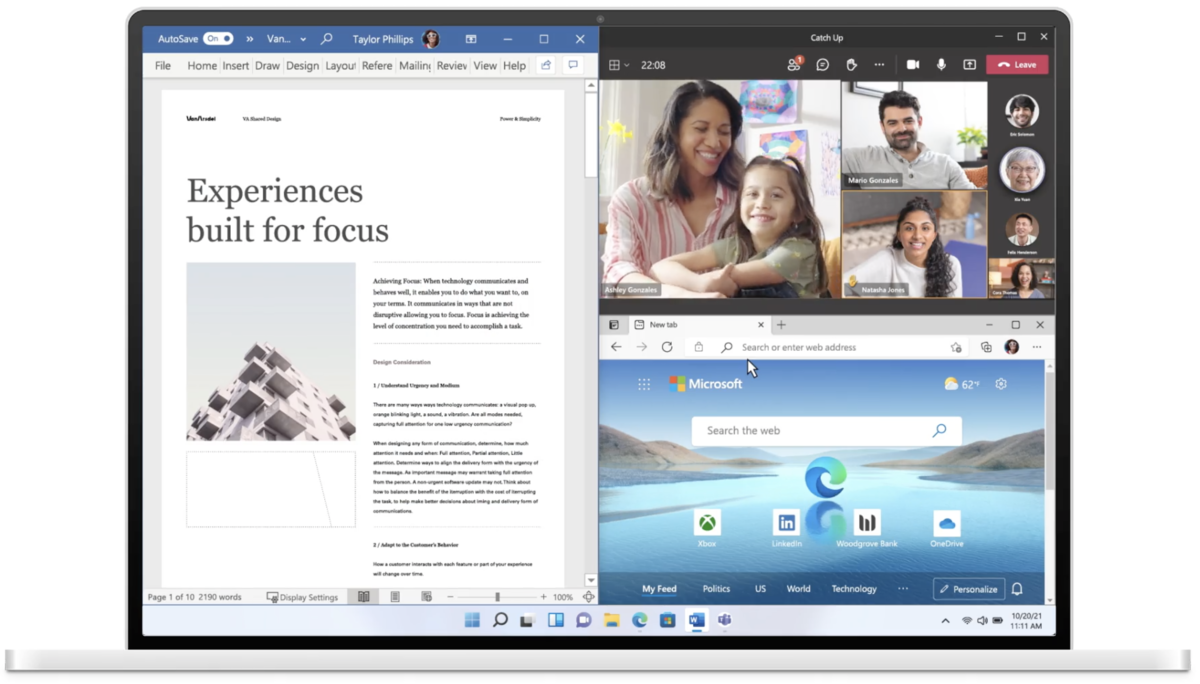Click Word scrollbar up arrow
1200x684 pixels.
(591, 86)
